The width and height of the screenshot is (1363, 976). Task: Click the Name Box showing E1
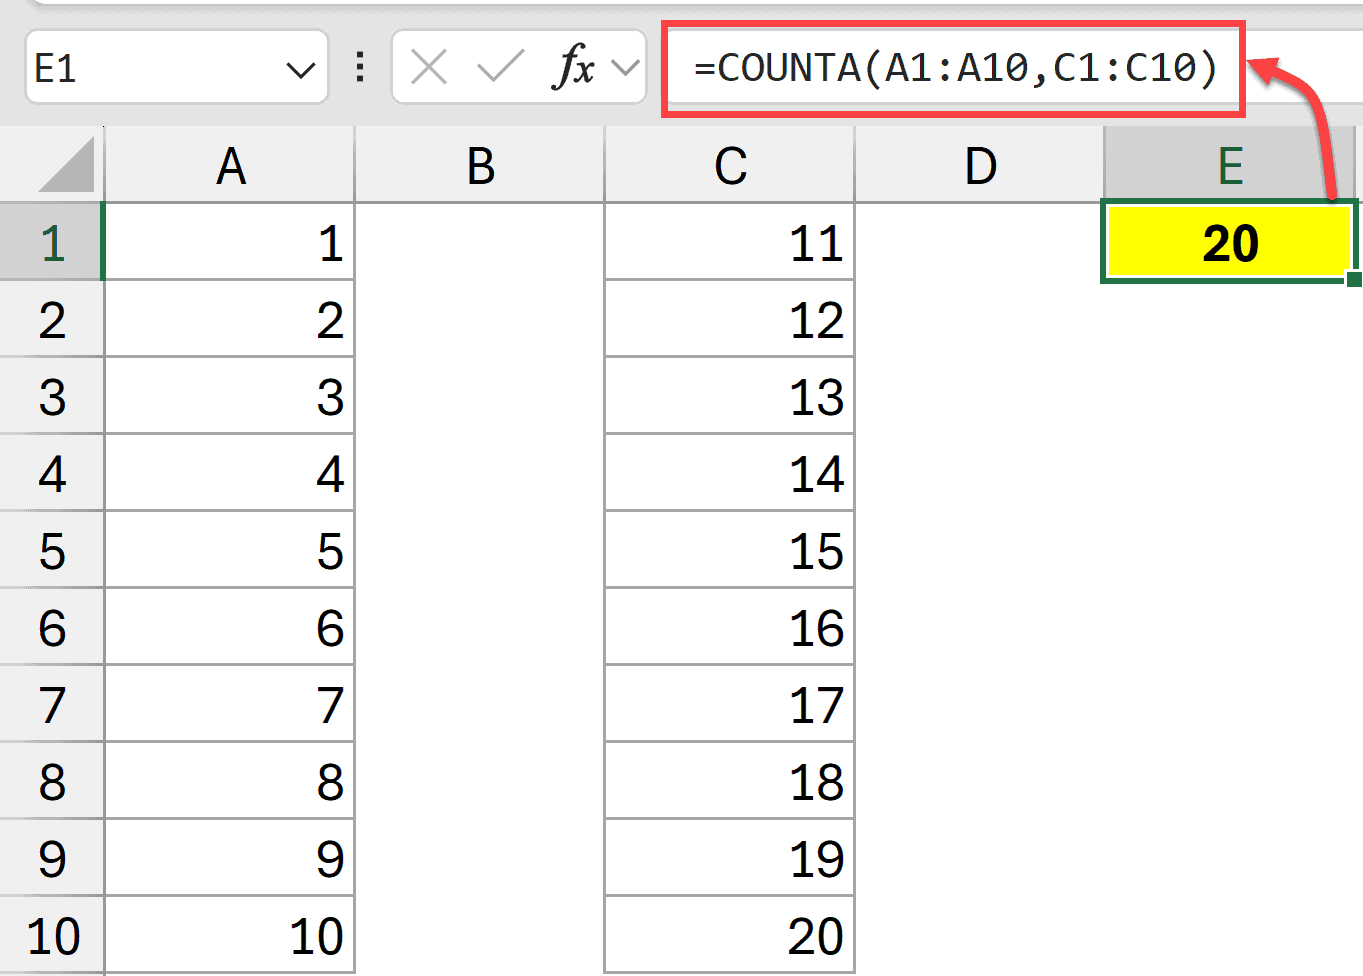150,67
